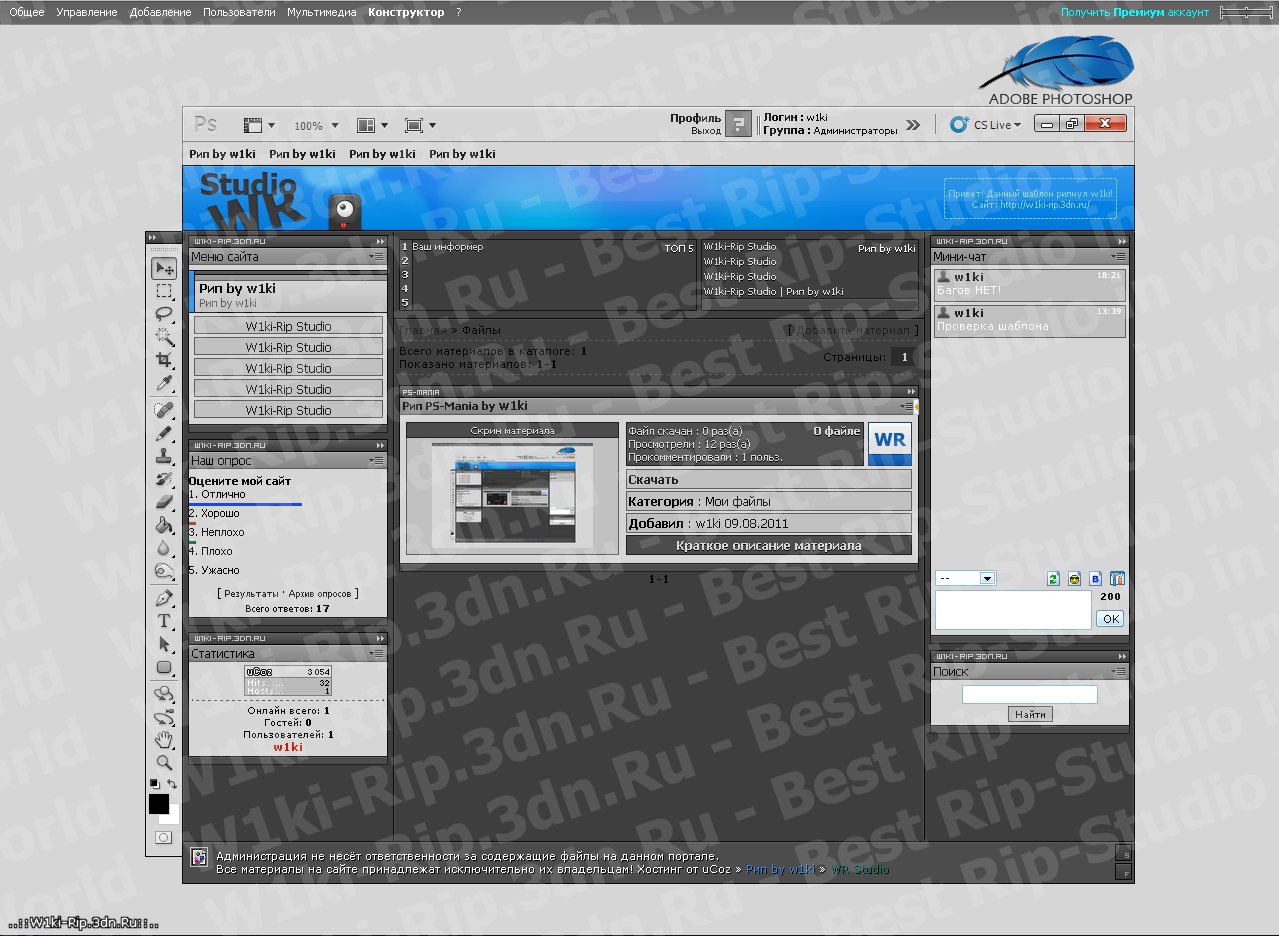Click the Zoom magnifier tool

(164, 763)
